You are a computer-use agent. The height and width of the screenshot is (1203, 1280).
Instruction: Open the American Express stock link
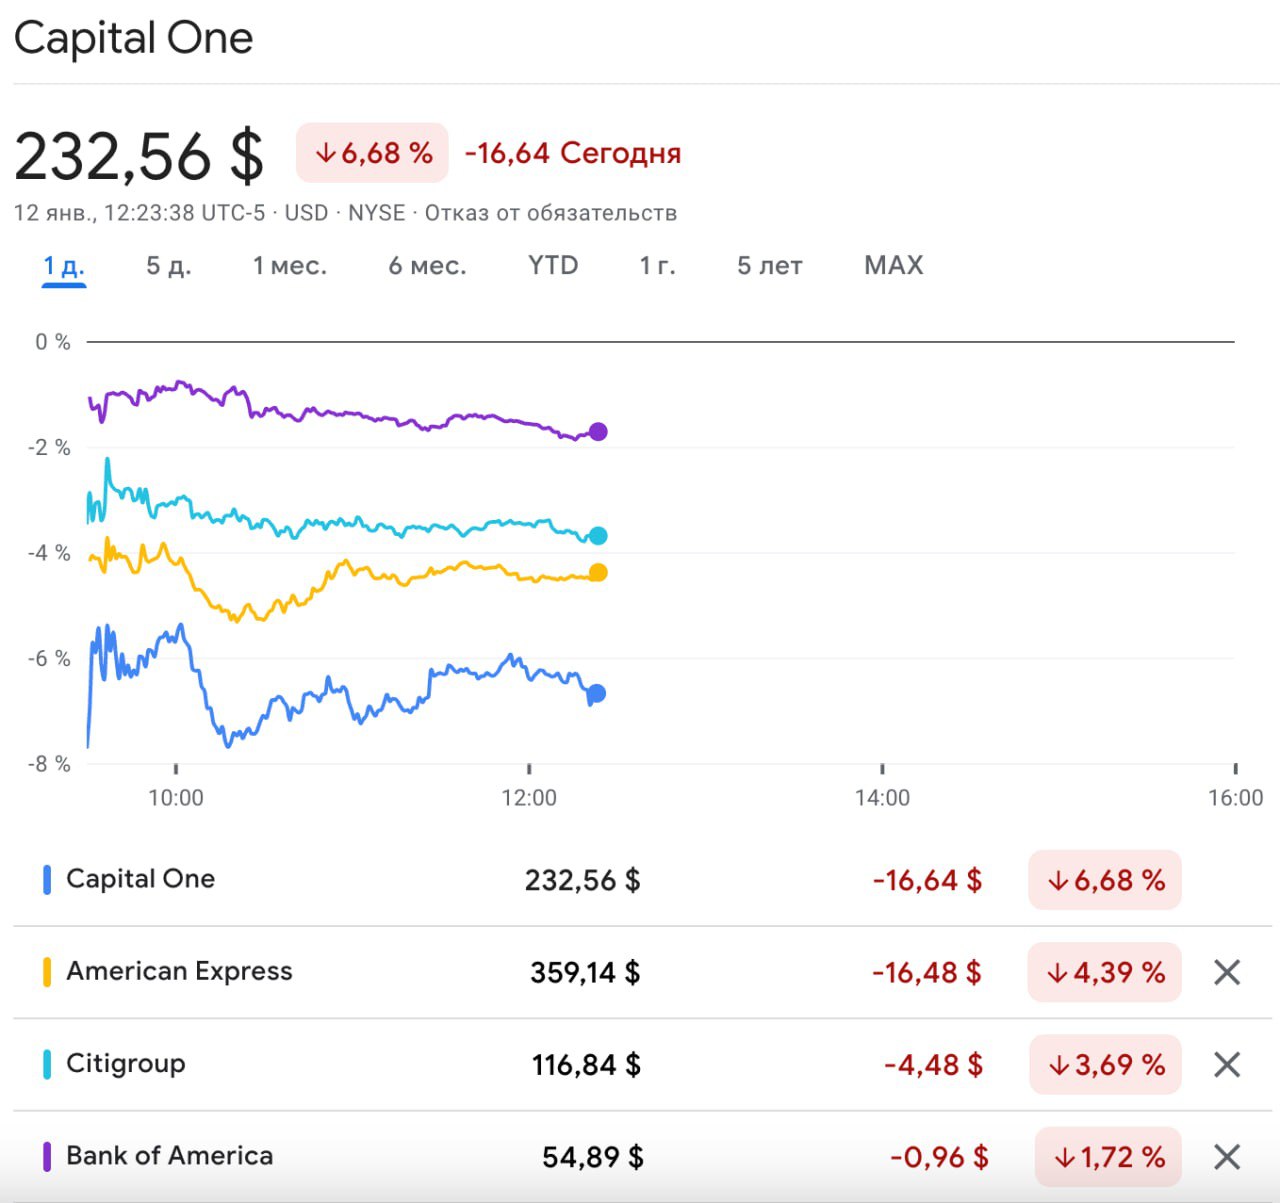coord(179,971)
